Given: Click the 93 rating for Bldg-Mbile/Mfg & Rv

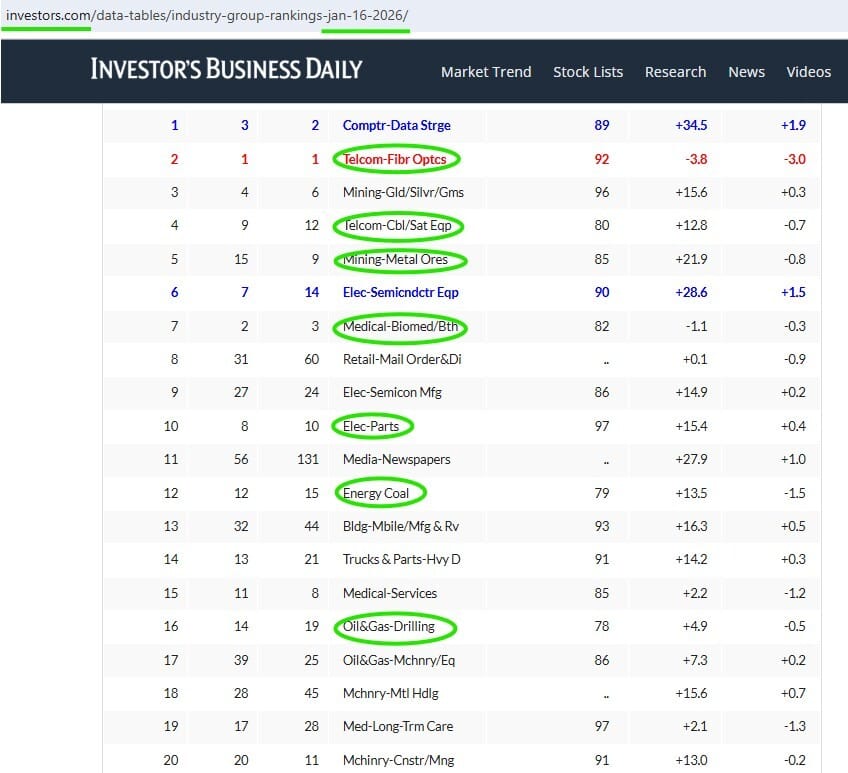Looking at the screenshot, I should click(x=601, y=527).
